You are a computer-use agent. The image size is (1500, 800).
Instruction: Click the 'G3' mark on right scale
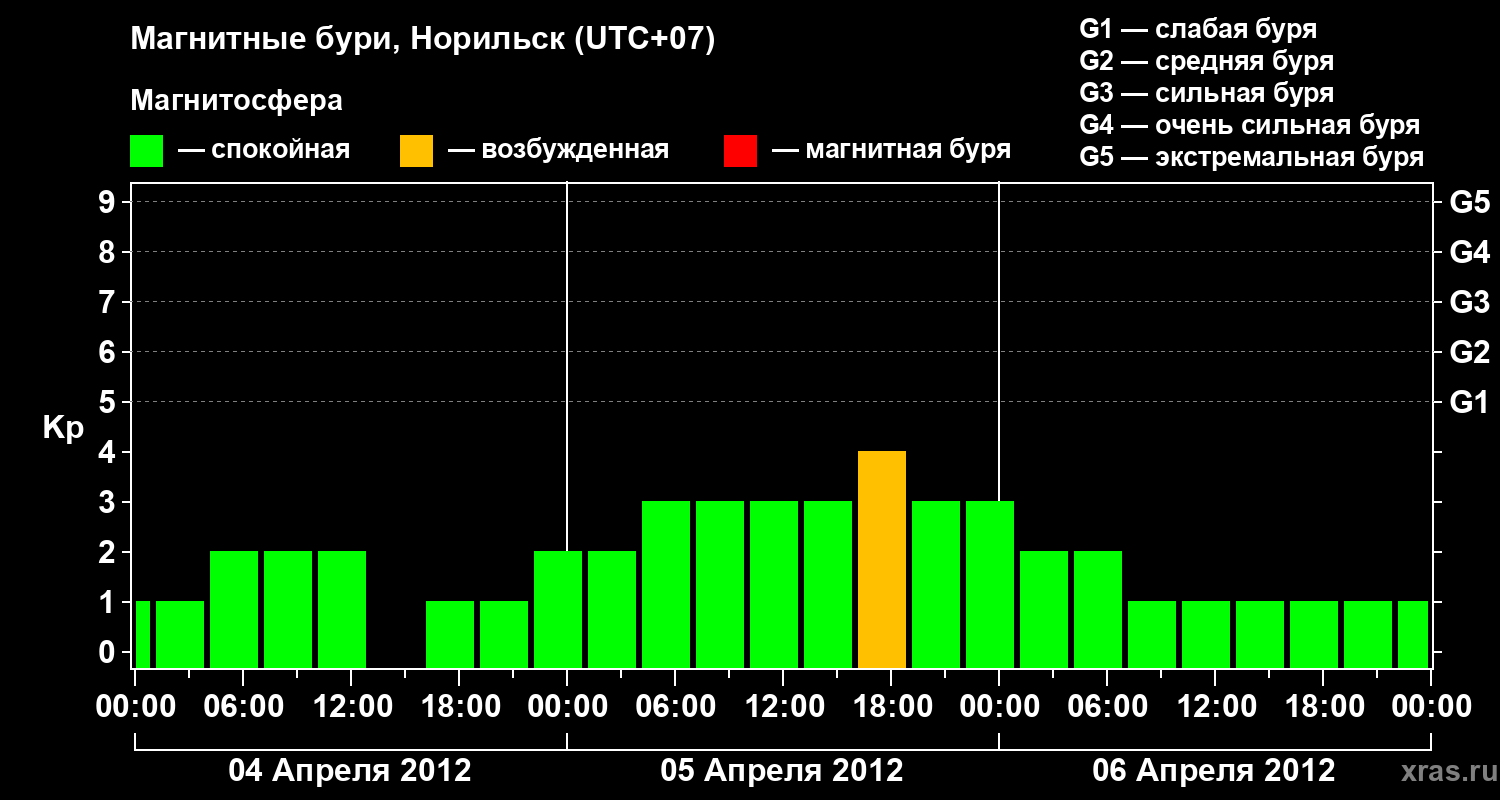[x=1469, y=303]
